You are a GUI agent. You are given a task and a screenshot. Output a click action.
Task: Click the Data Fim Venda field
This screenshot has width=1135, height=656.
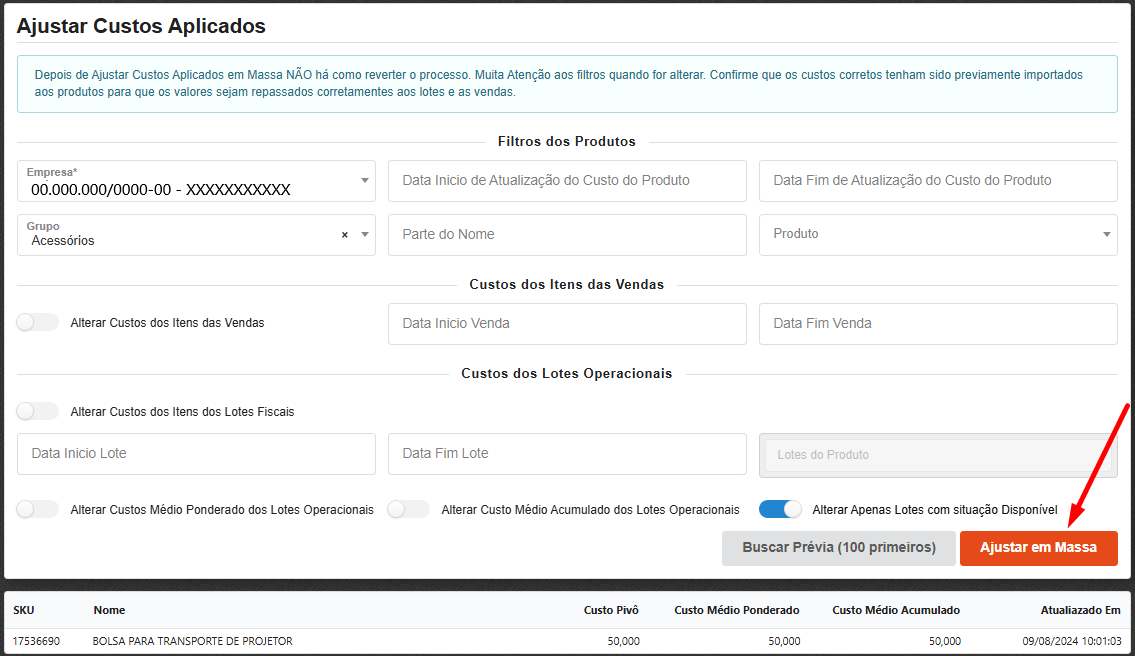click(937, 324)
